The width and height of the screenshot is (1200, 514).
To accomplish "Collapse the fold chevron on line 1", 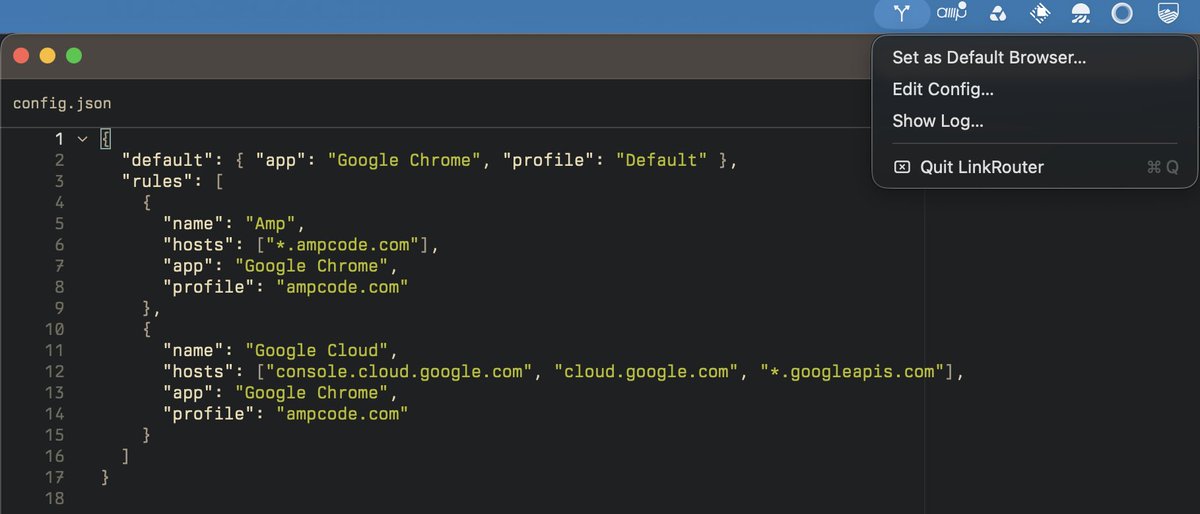I will (82, 139).
